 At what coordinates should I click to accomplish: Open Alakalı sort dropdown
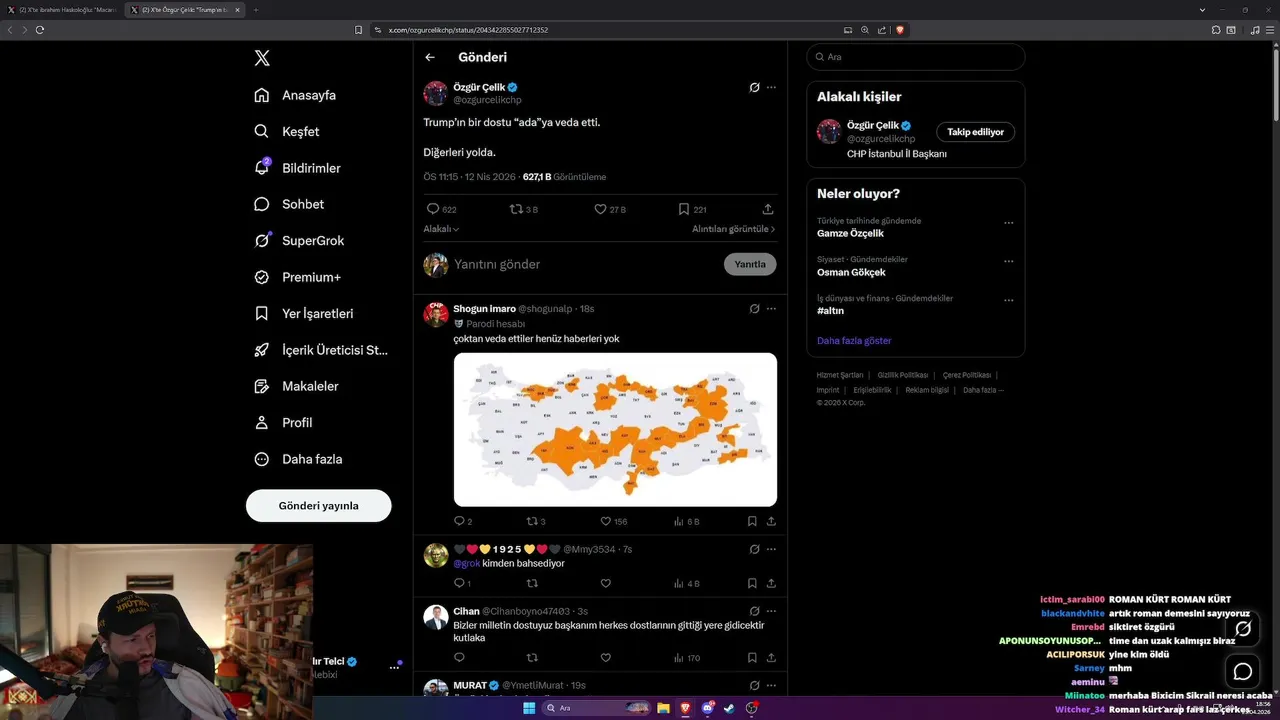pyautogui.click(x=441, y=229)
